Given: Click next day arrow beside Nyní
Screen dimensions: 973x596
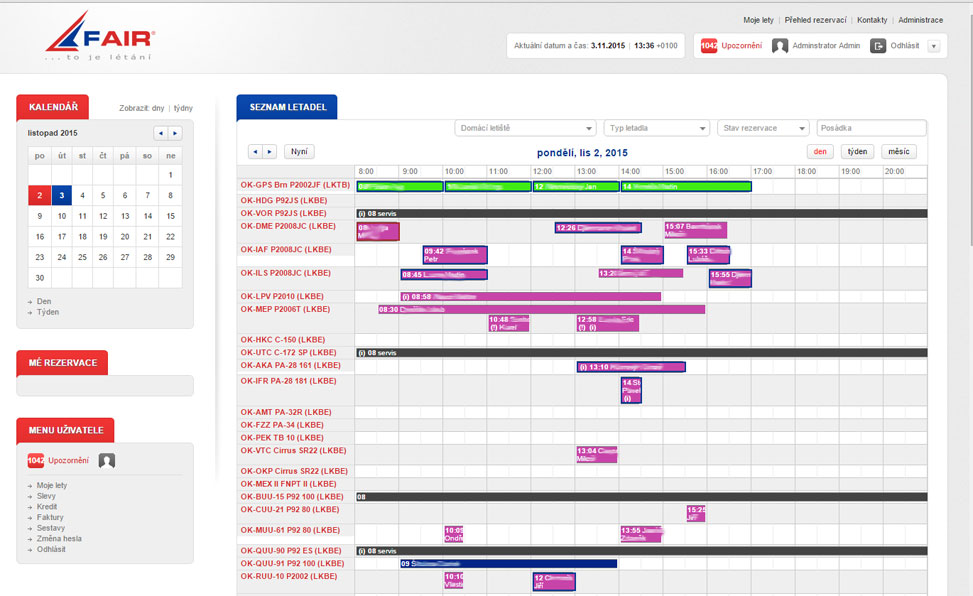Looking at the screenshot, I should [269, 152].
